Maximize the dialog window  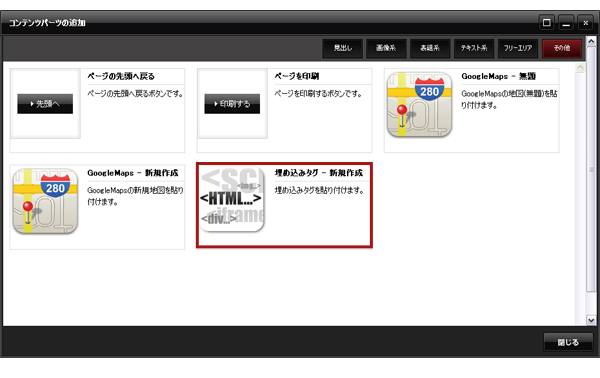546,23
